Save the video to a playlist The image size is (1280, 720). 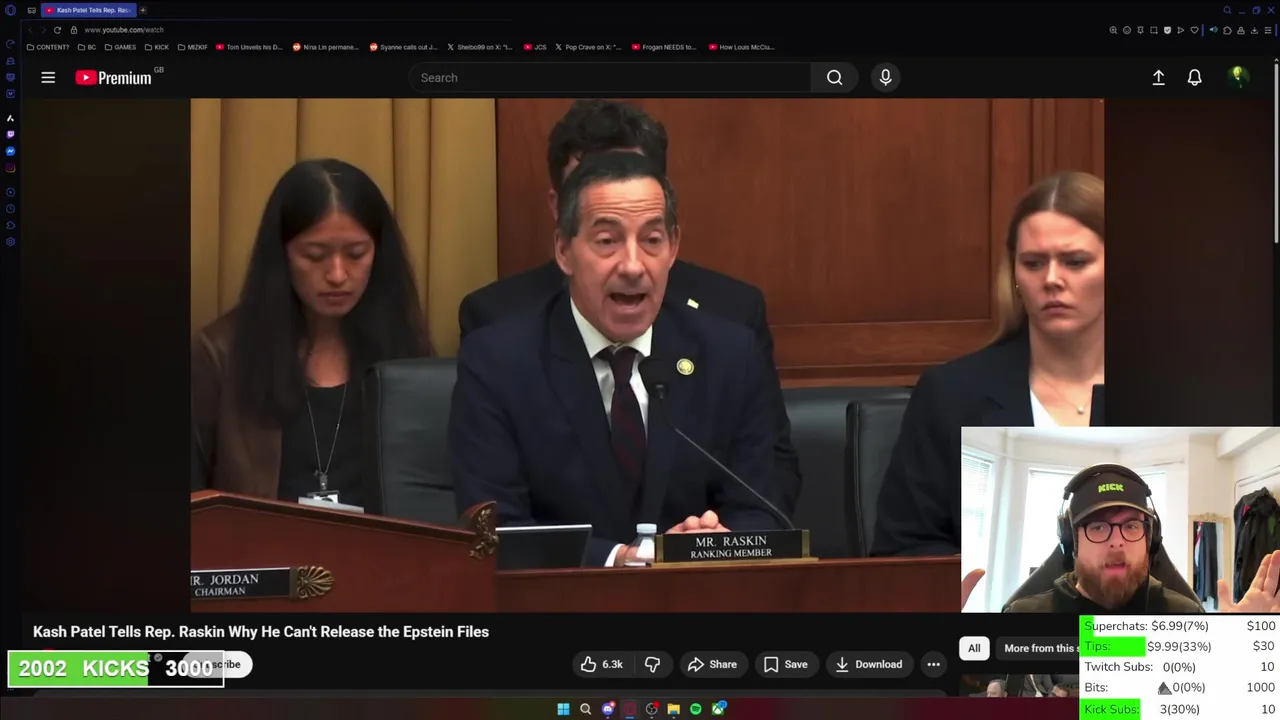point(785,664)
